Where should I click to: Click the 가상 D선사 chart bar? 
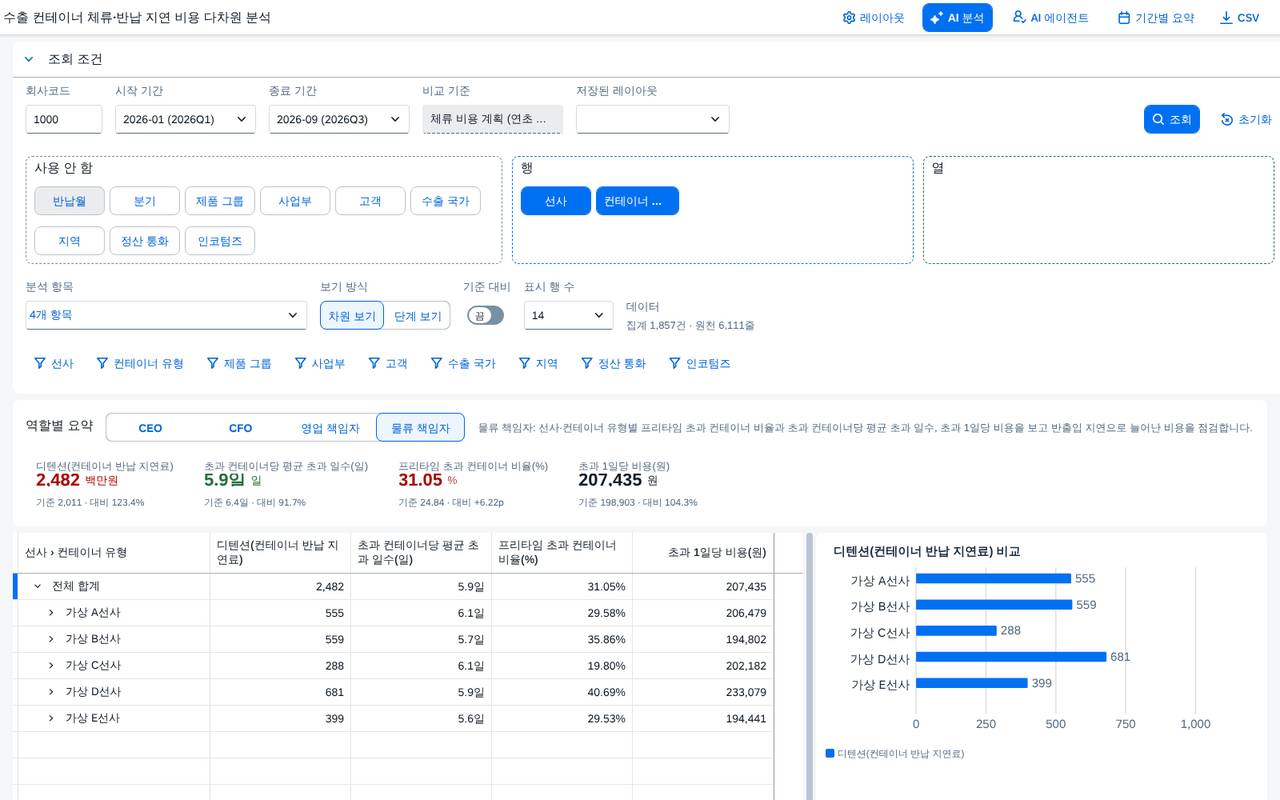coord(1011,657)
